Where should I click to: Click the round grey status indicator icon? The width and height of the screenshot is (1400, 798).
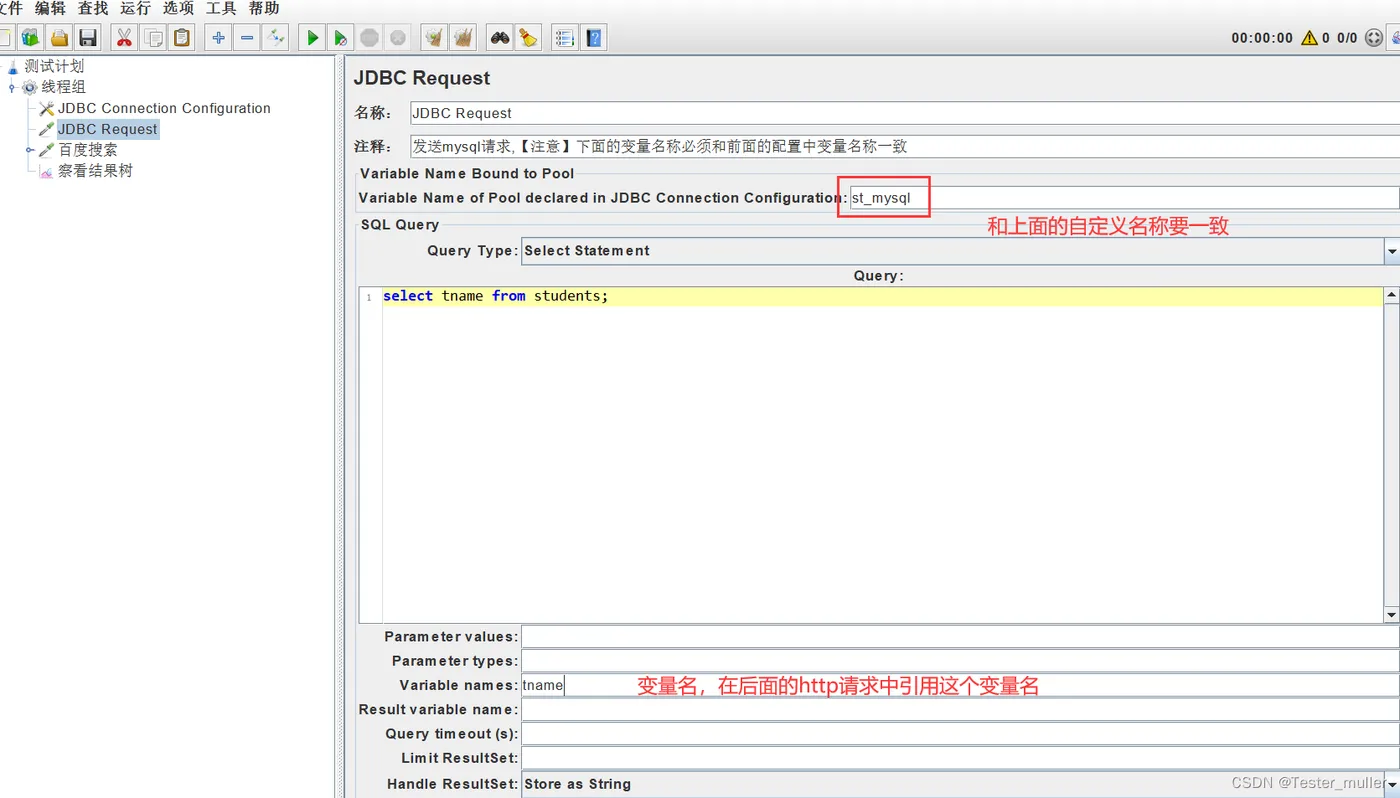1373,38
